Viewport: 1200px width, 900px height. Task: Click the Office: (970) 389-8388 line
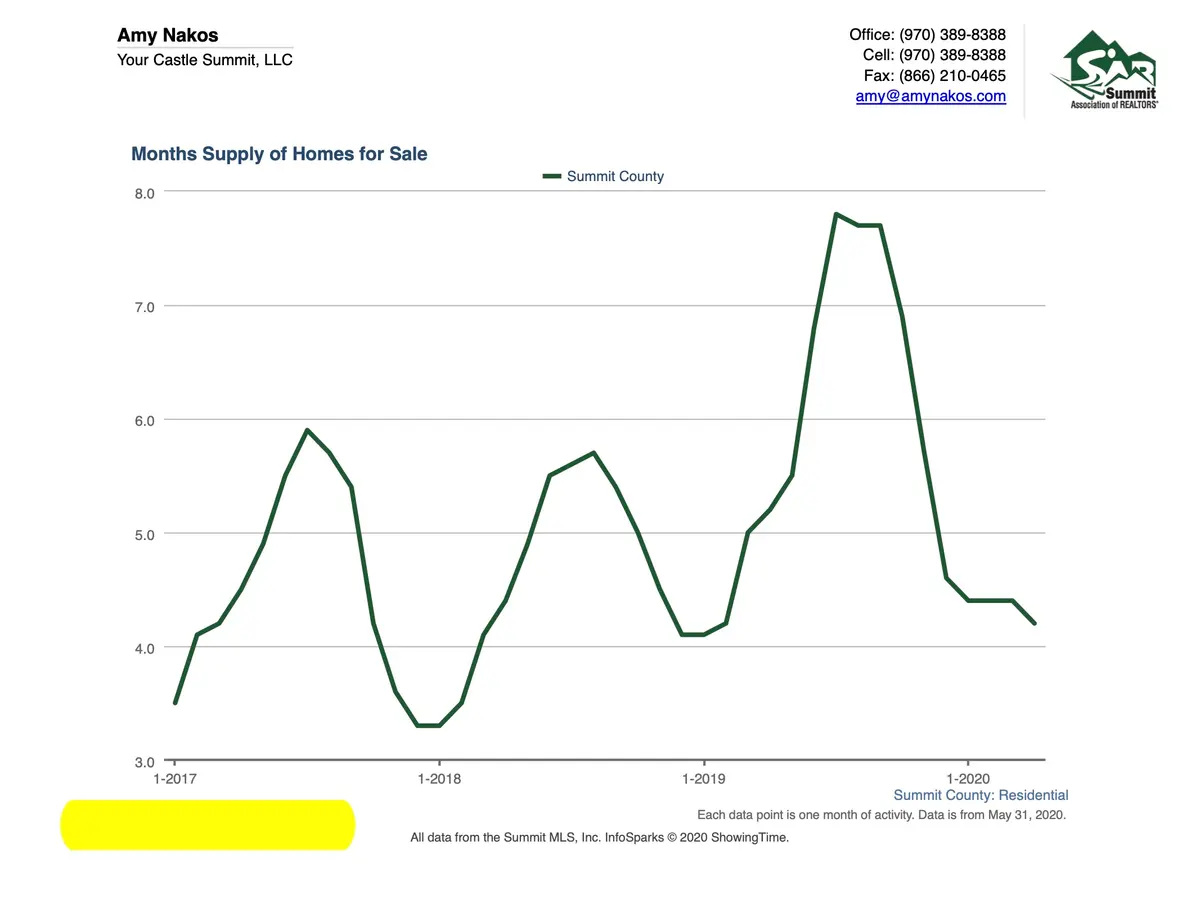click(927, 35)
